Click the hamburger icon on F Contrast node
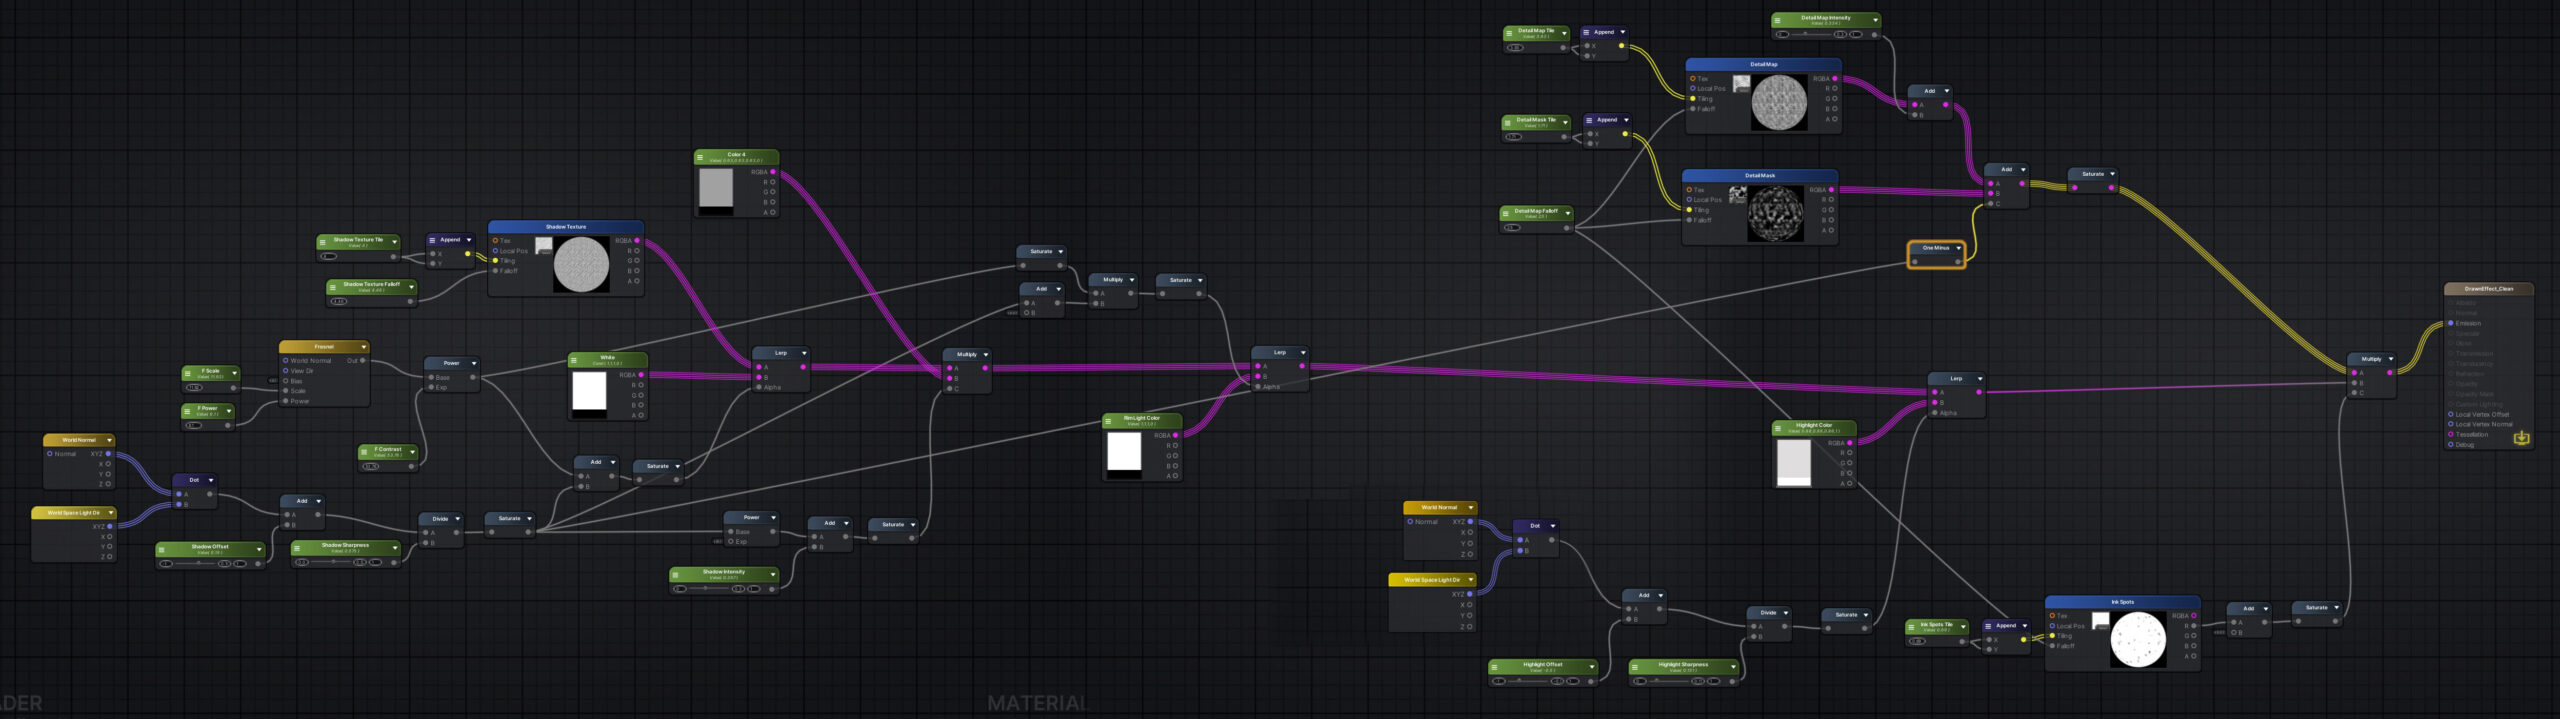Image resolution: width=2560 pixels, height=719 pixels. point(365,452)
